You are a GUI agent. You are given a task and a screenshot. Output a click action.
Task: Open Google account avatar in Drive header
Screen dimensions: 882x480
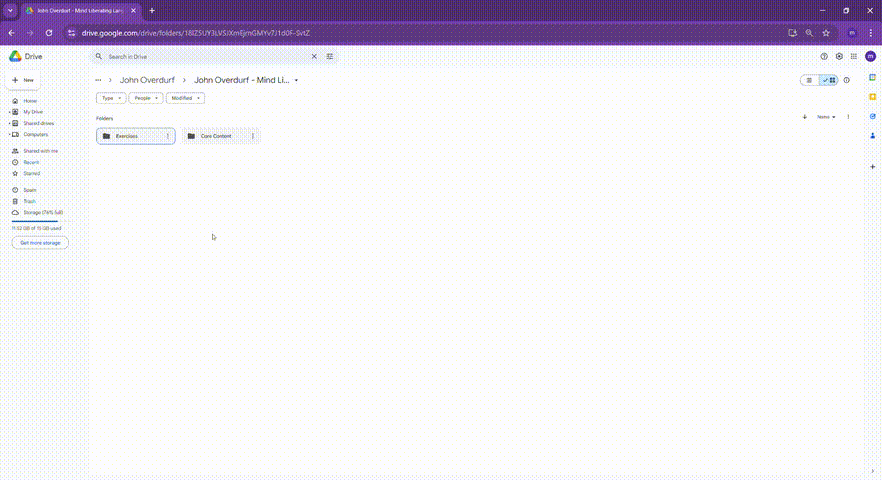870,56
